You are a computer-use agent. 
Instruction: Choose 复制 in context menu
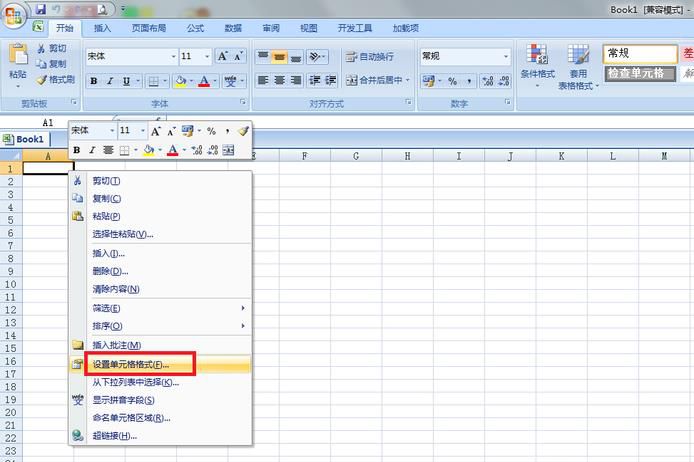click(x=160, y=199)
